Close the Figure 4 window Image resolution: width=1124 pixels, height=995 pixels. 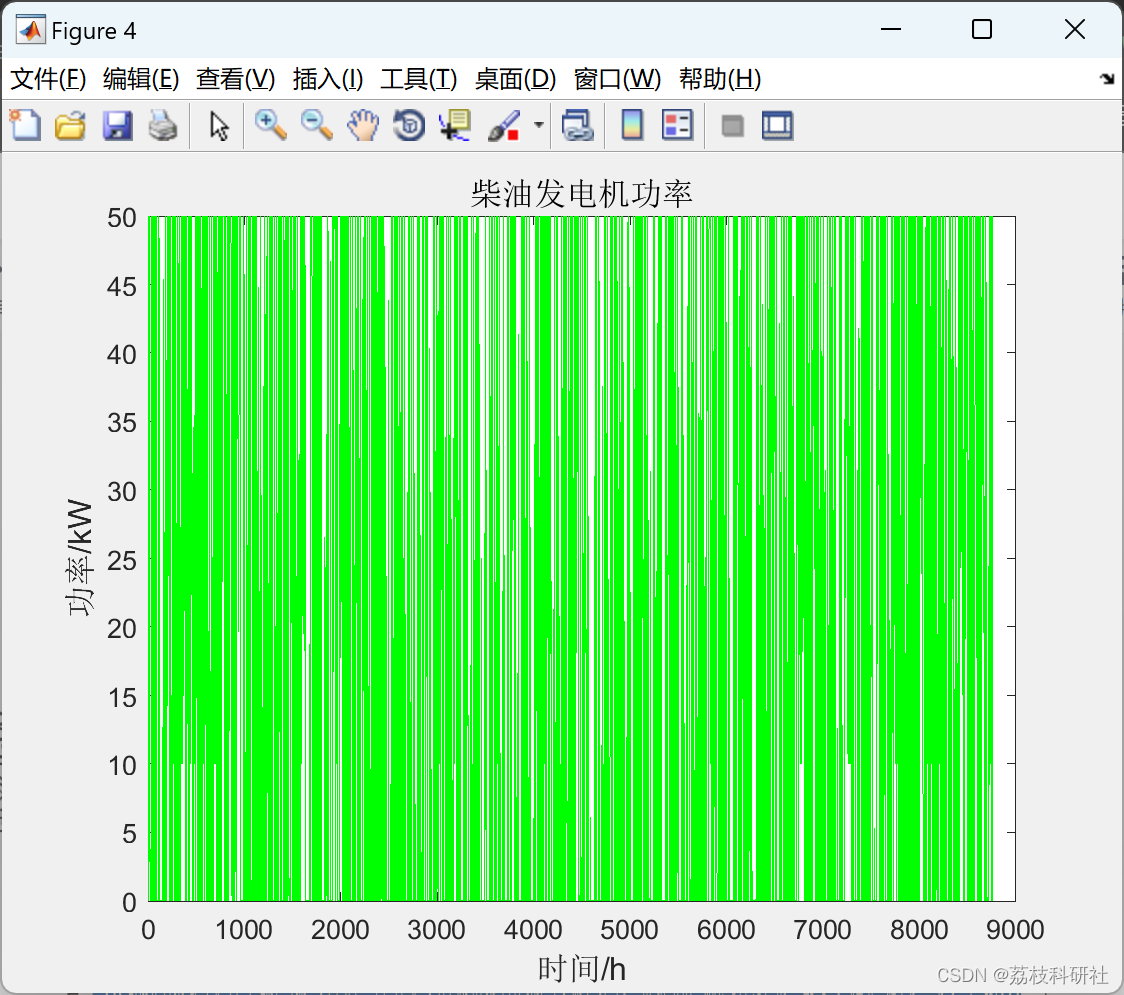click(1075, 29)
